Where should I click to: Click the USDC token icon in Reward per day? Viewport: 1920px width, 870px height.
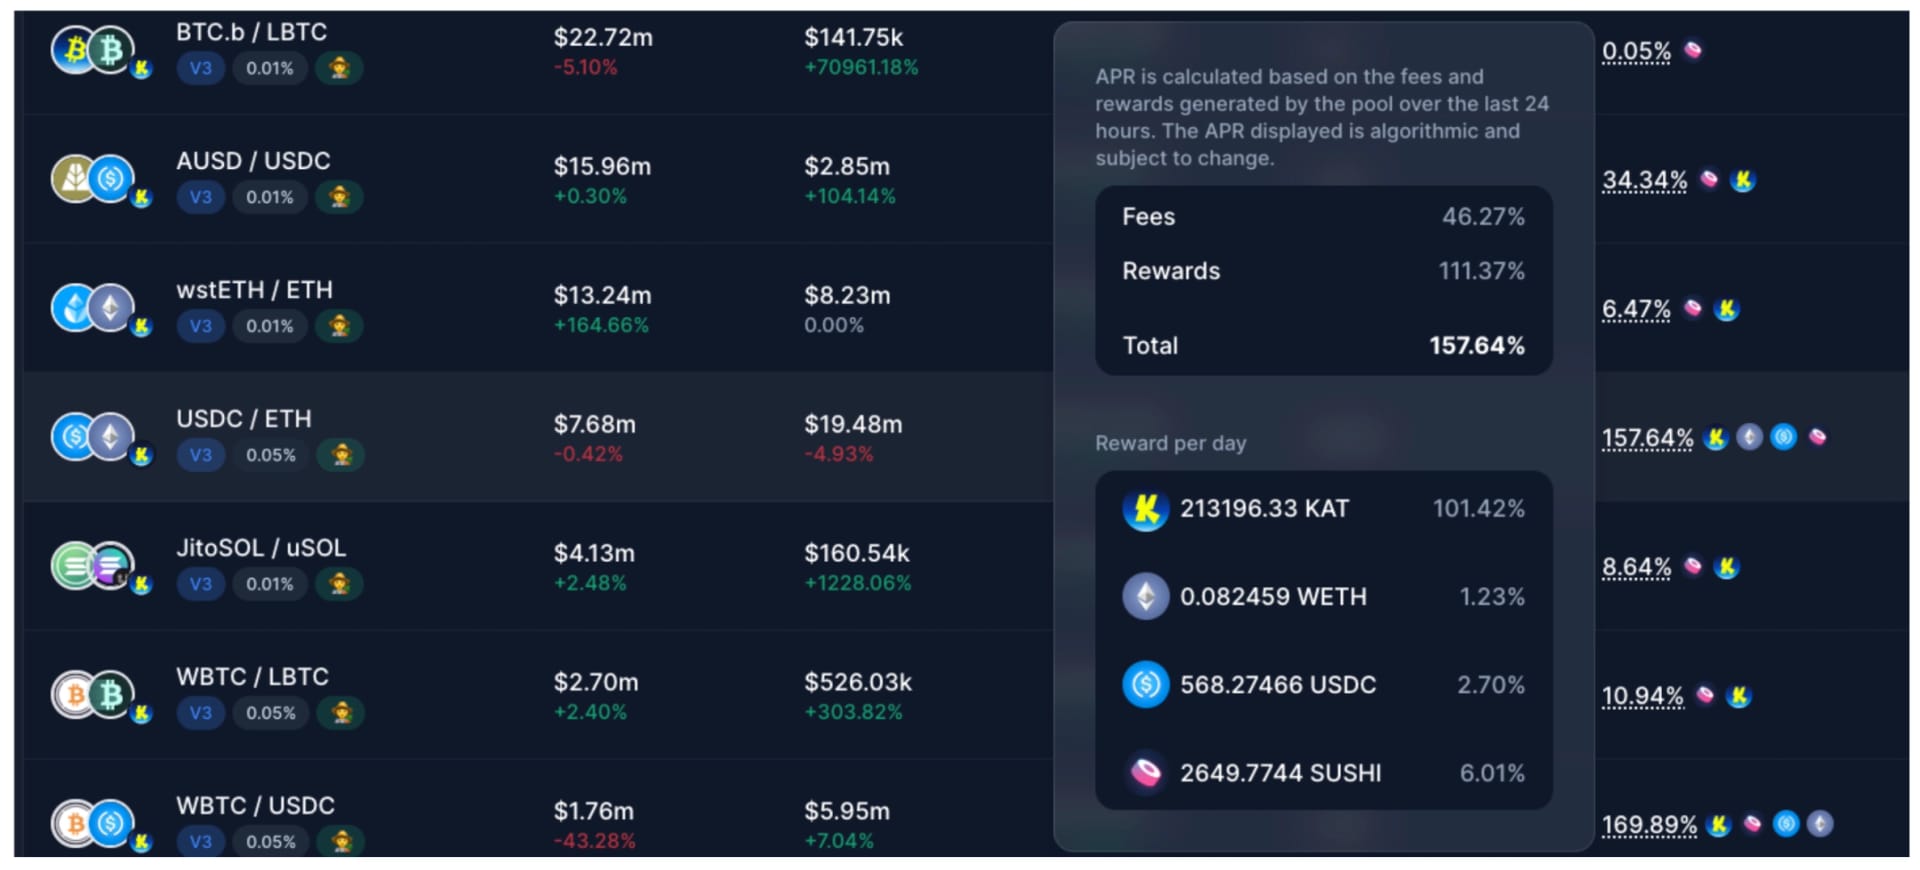point(1146,685)
